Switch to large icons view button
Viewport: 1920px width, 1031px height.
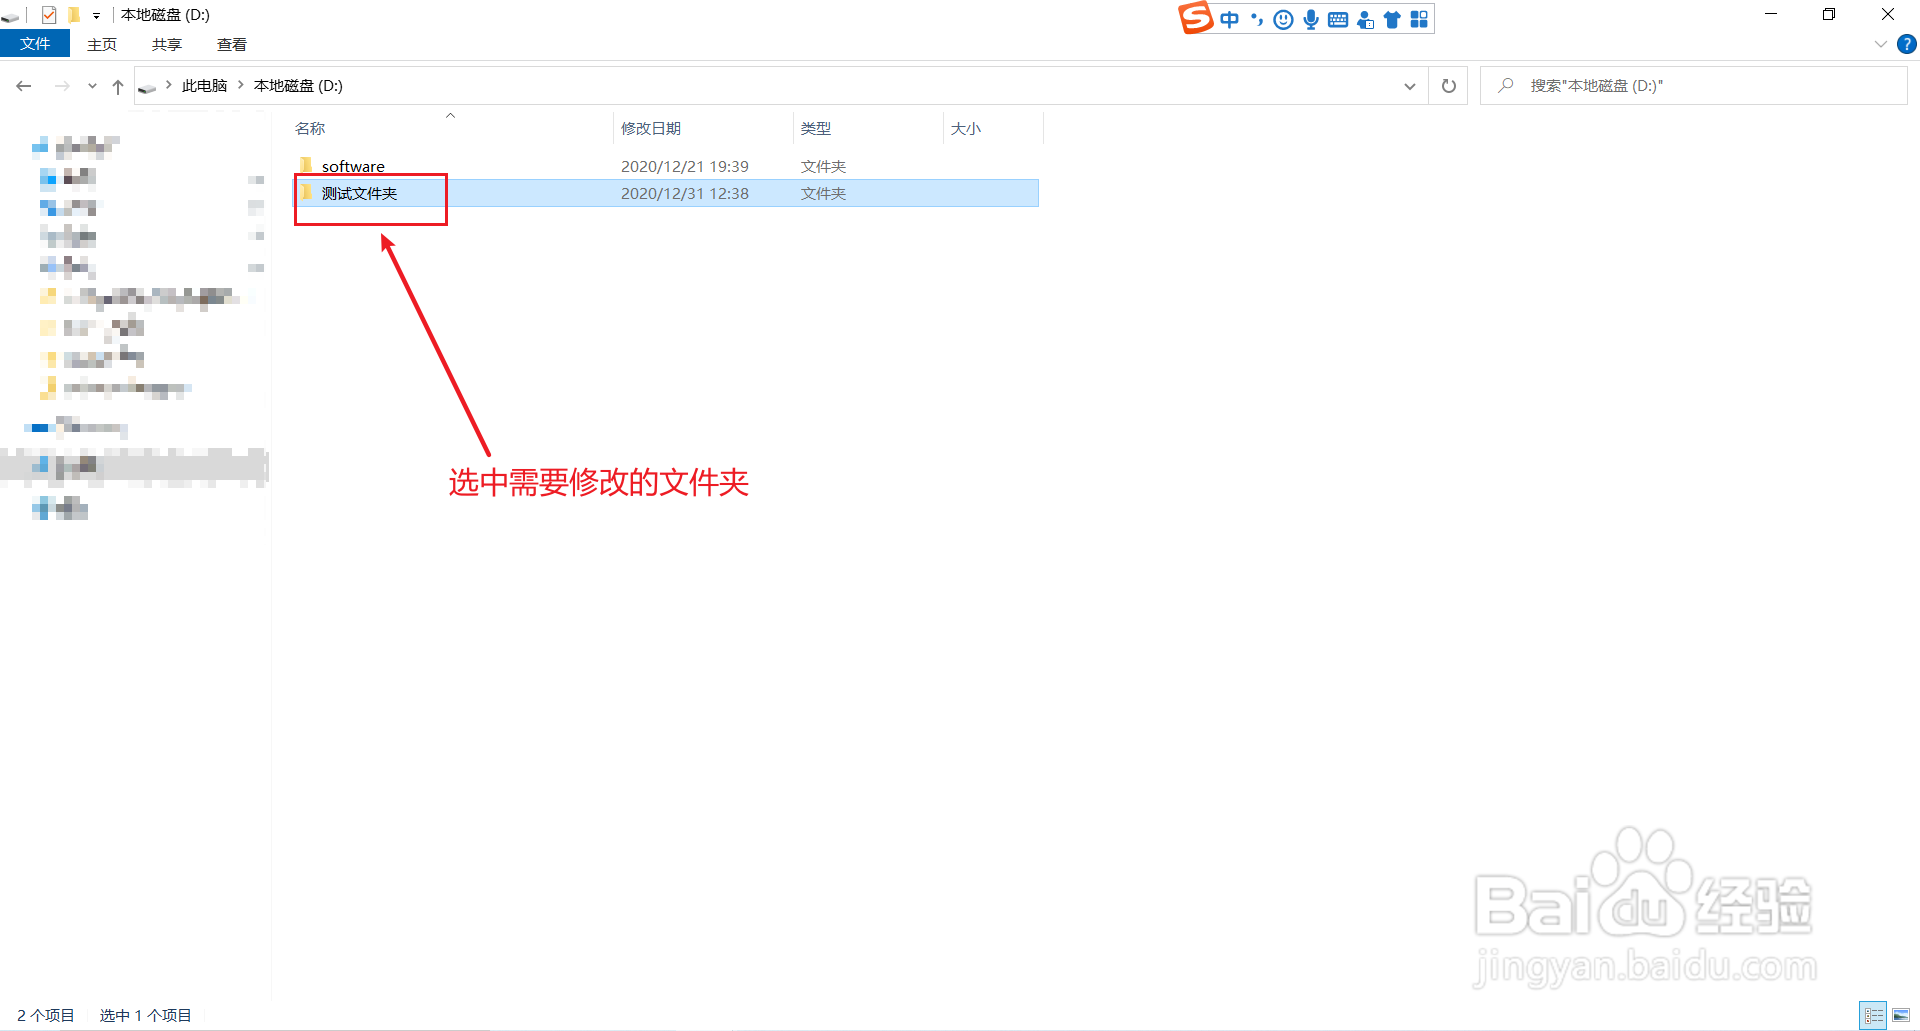point(1901,1016)
